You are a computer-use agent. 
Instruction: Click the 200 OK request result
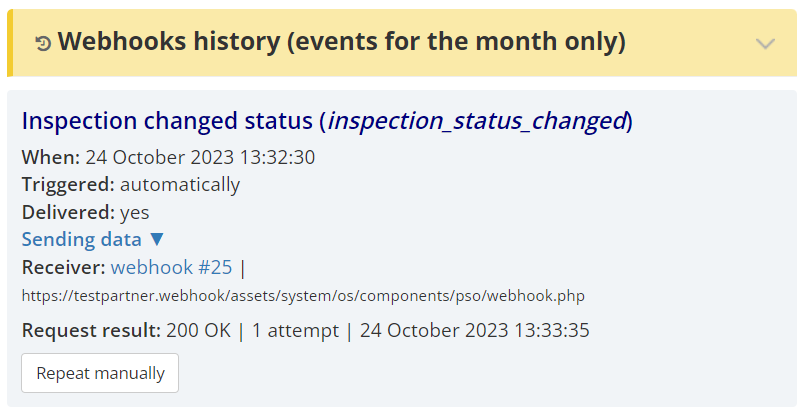point(198,330)
